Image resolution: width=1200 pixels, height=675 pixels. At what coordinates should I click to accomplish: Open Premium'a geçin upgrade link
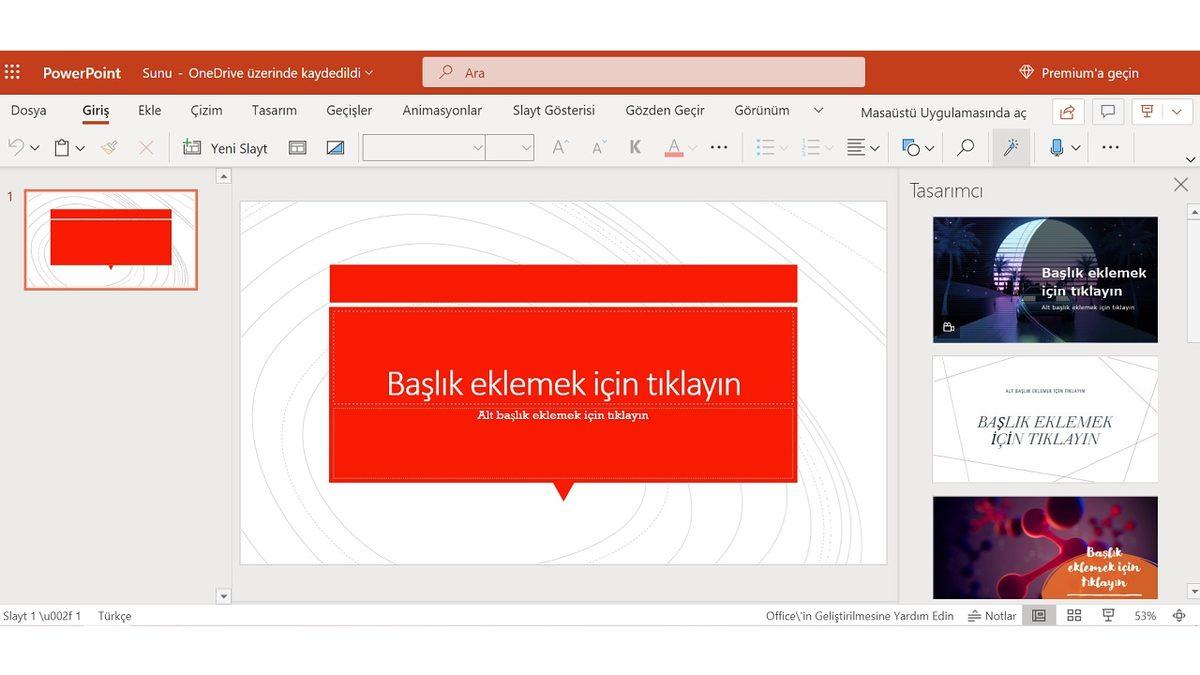1089,72
